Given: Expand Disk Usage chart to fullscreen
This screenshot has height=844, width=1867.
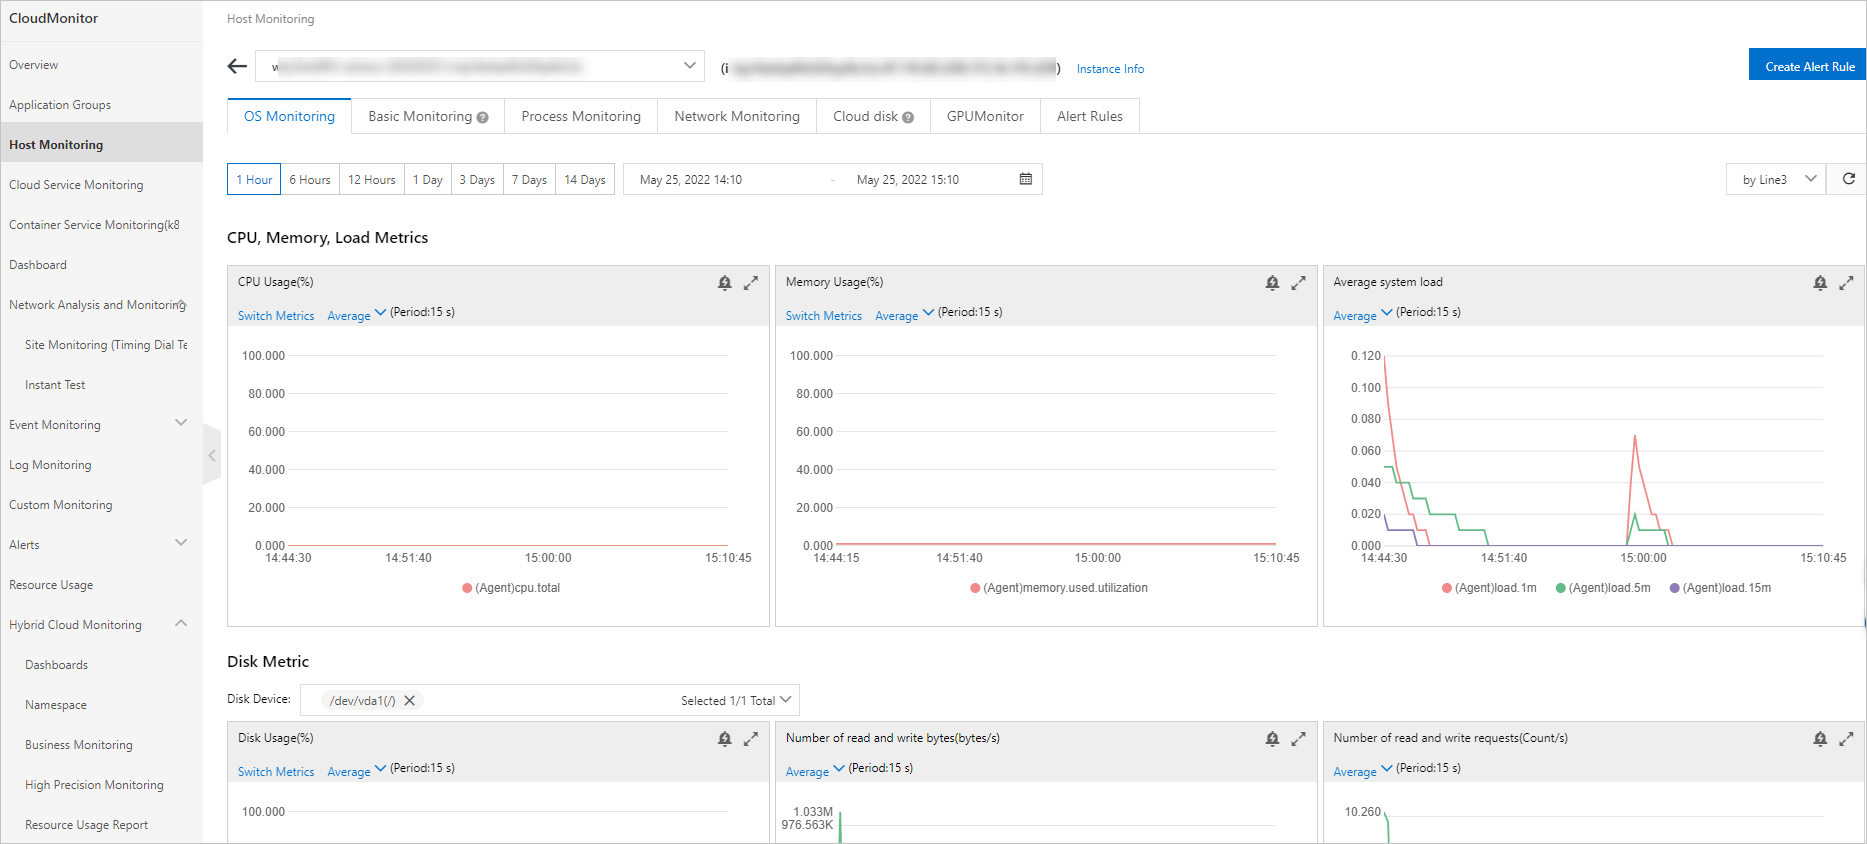Looking at the screenshot, I should tap(751, 739).
